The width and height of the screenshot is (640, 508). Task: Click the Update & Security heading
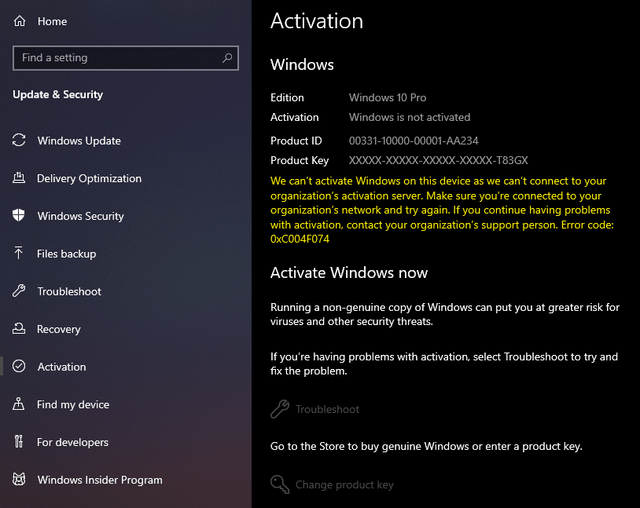click(58, 95)
